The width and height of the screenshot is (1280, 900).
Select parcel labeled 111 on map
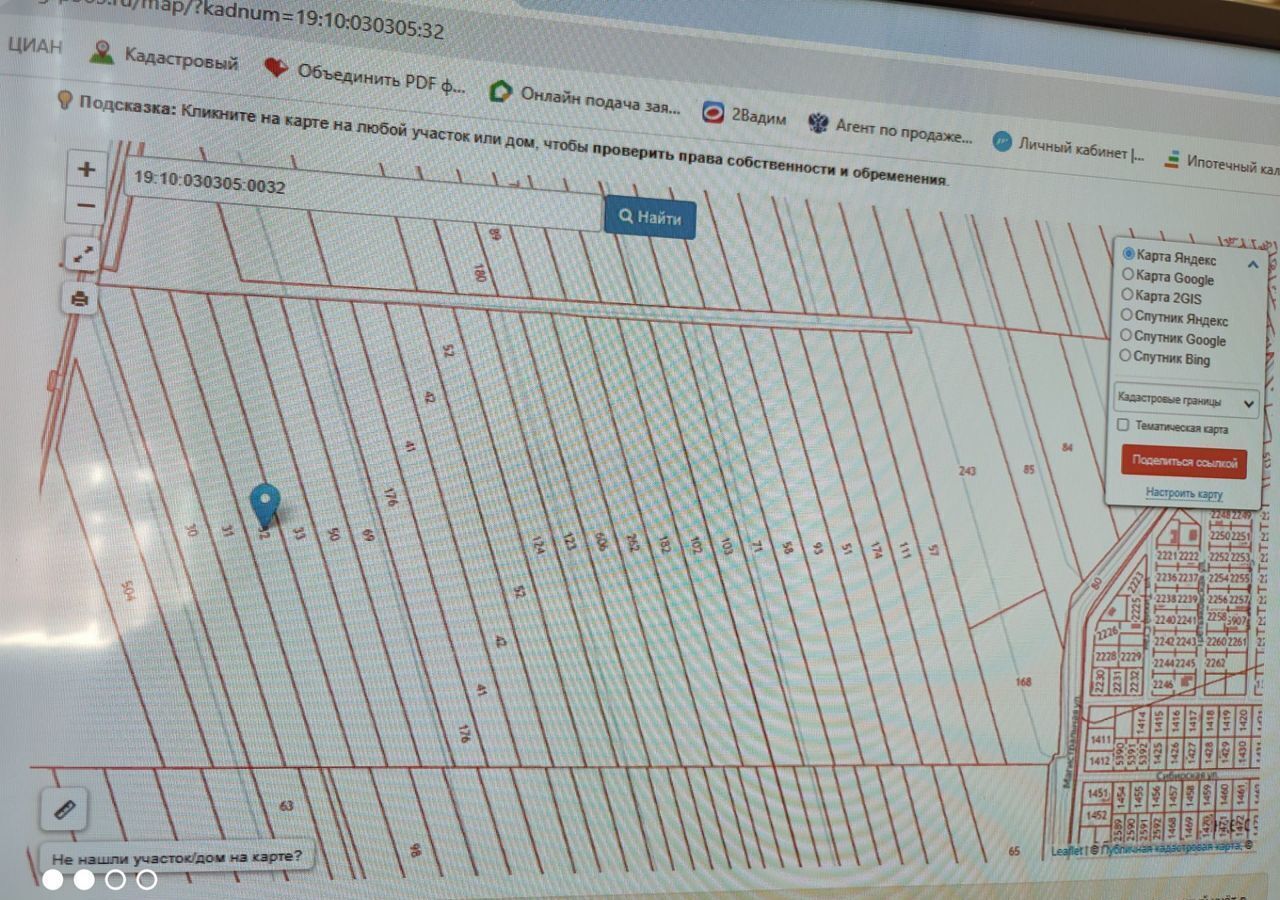(905, 549)
